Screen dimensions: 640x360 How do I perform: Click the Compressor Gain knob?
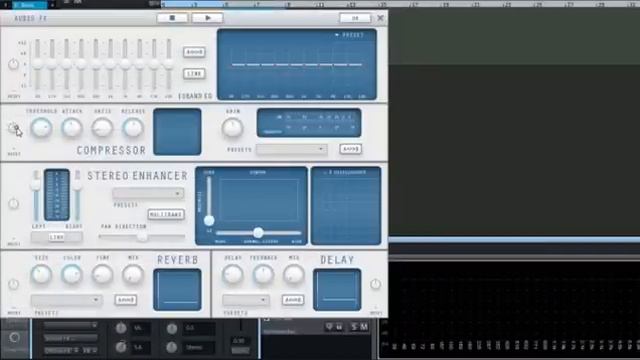(x=233, y=128)
